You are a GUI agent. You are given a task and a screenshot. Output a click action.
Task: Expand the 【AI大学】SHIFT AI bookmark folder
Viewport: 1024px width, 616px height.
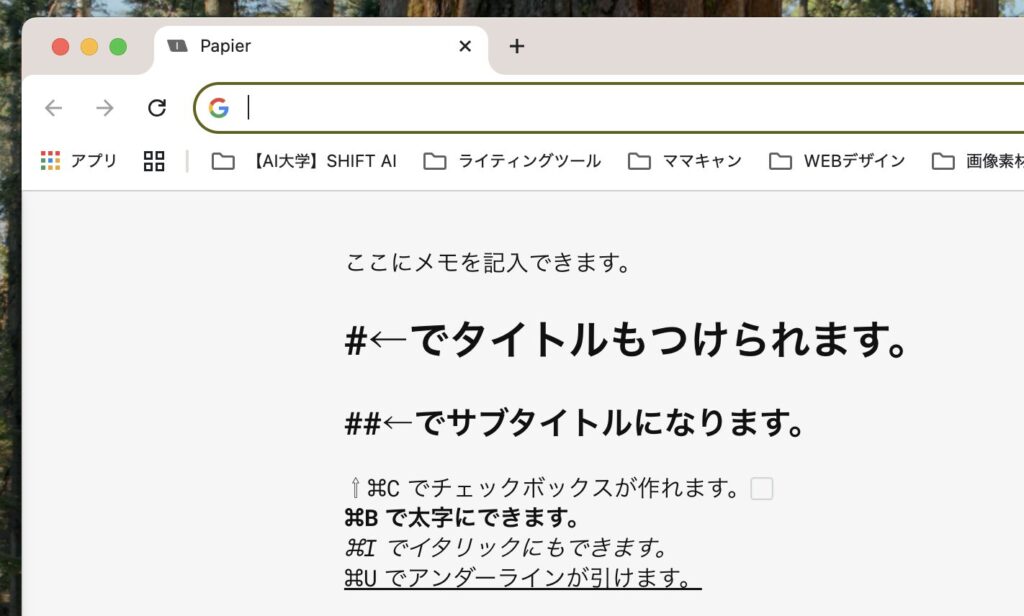304,161
